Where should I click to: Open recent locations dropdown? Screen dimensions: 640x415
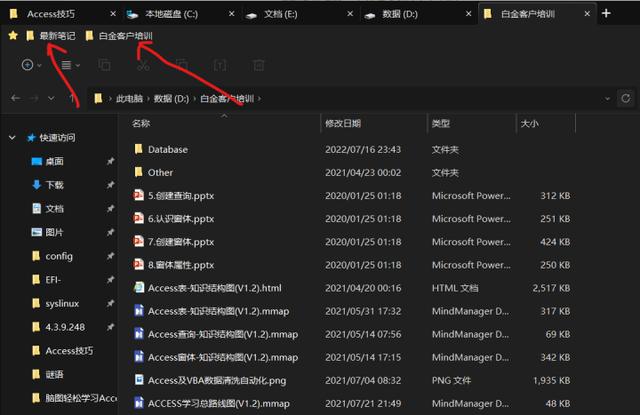click(51, 98)
